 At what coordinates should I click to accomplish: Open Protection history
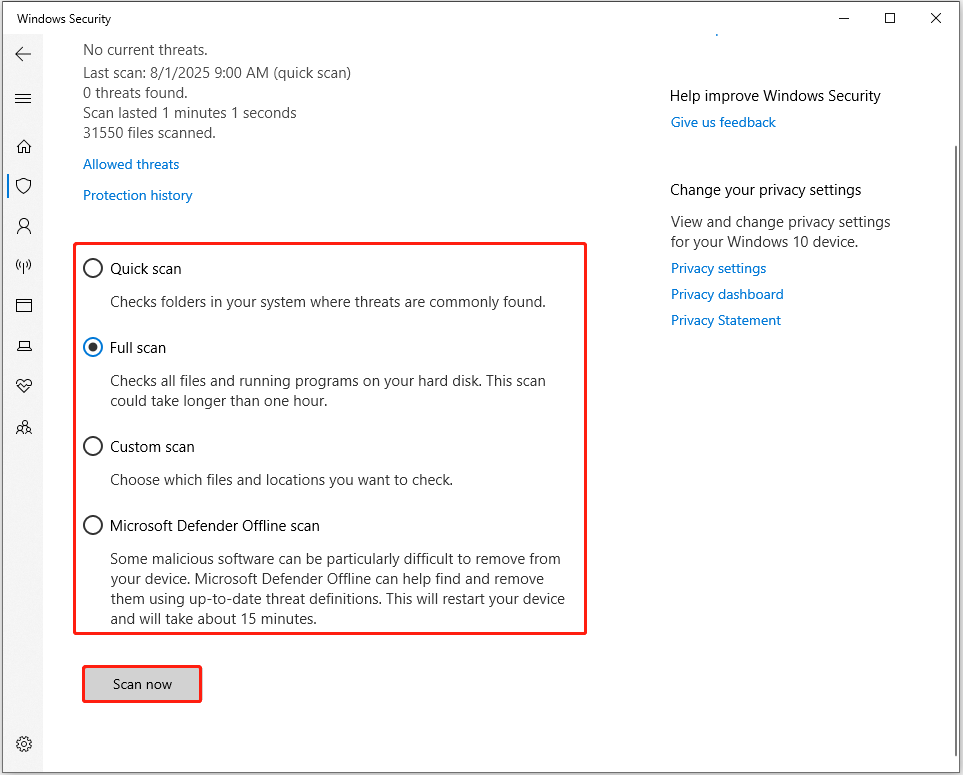(137, 195)
